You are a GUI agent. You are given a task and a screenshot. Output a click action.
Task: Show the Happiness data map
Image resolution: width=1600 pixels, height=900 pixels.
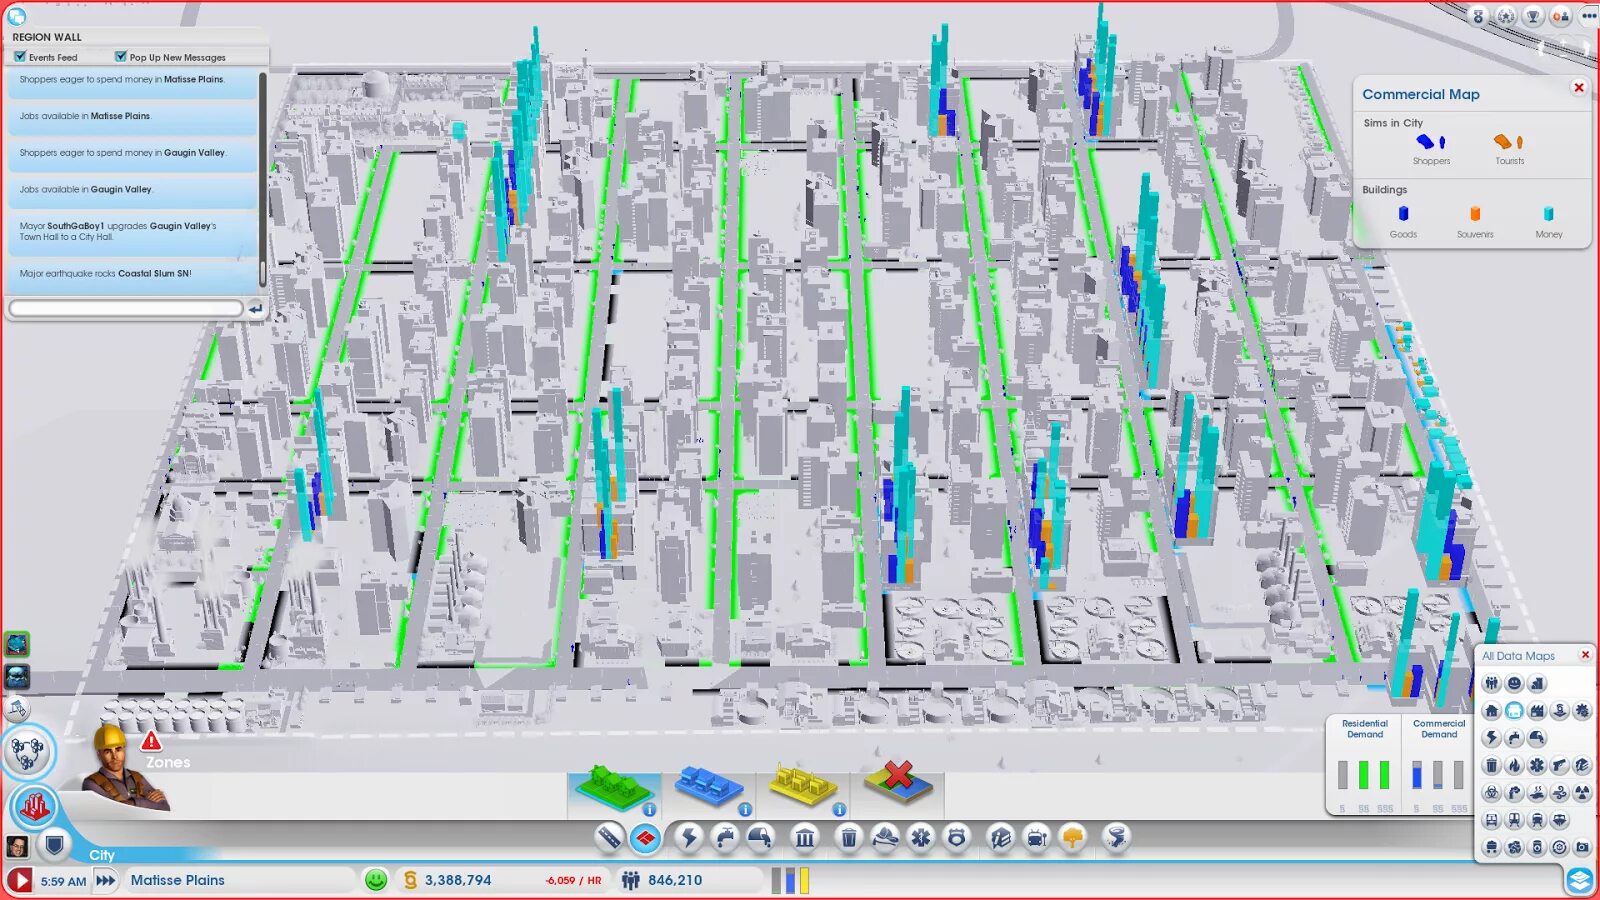coord(1514,683)
